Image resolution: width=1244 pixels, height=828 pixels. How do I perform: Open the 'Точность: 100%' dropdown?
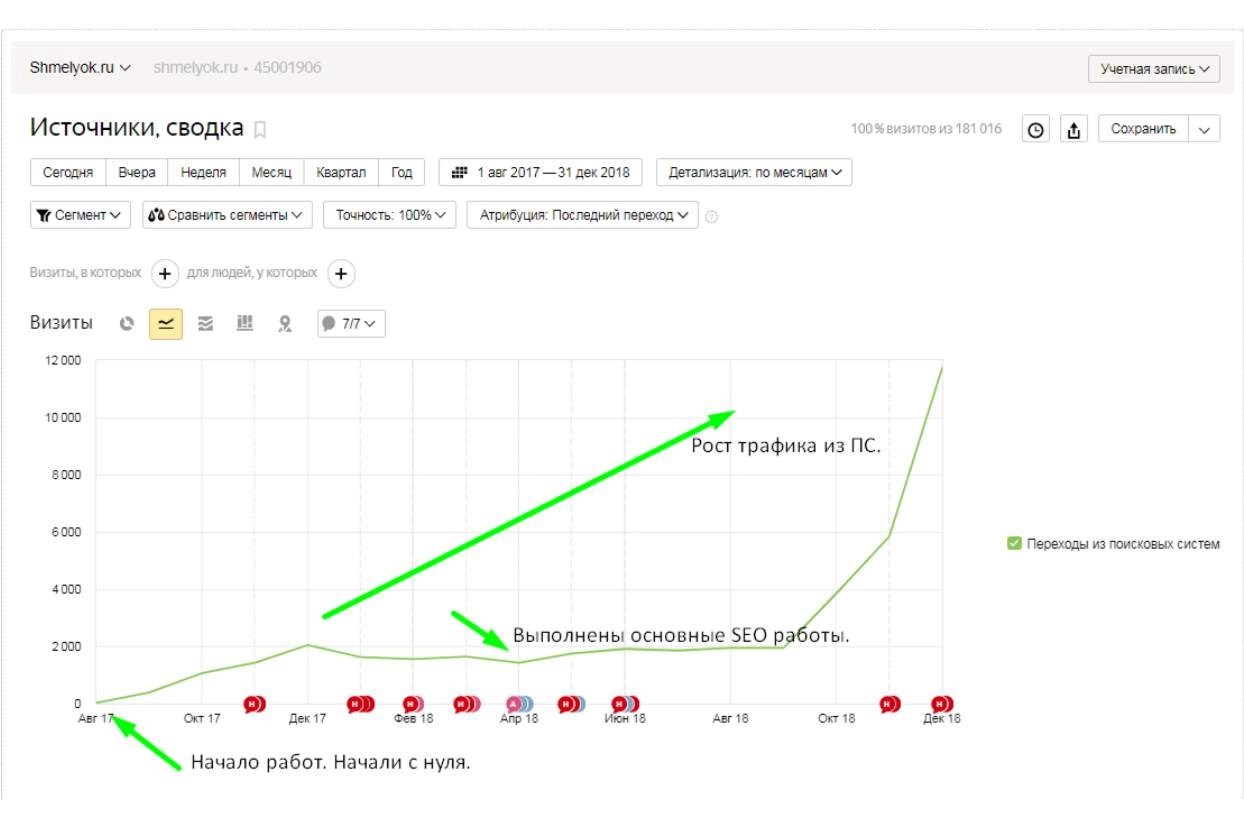pos(390,215)
